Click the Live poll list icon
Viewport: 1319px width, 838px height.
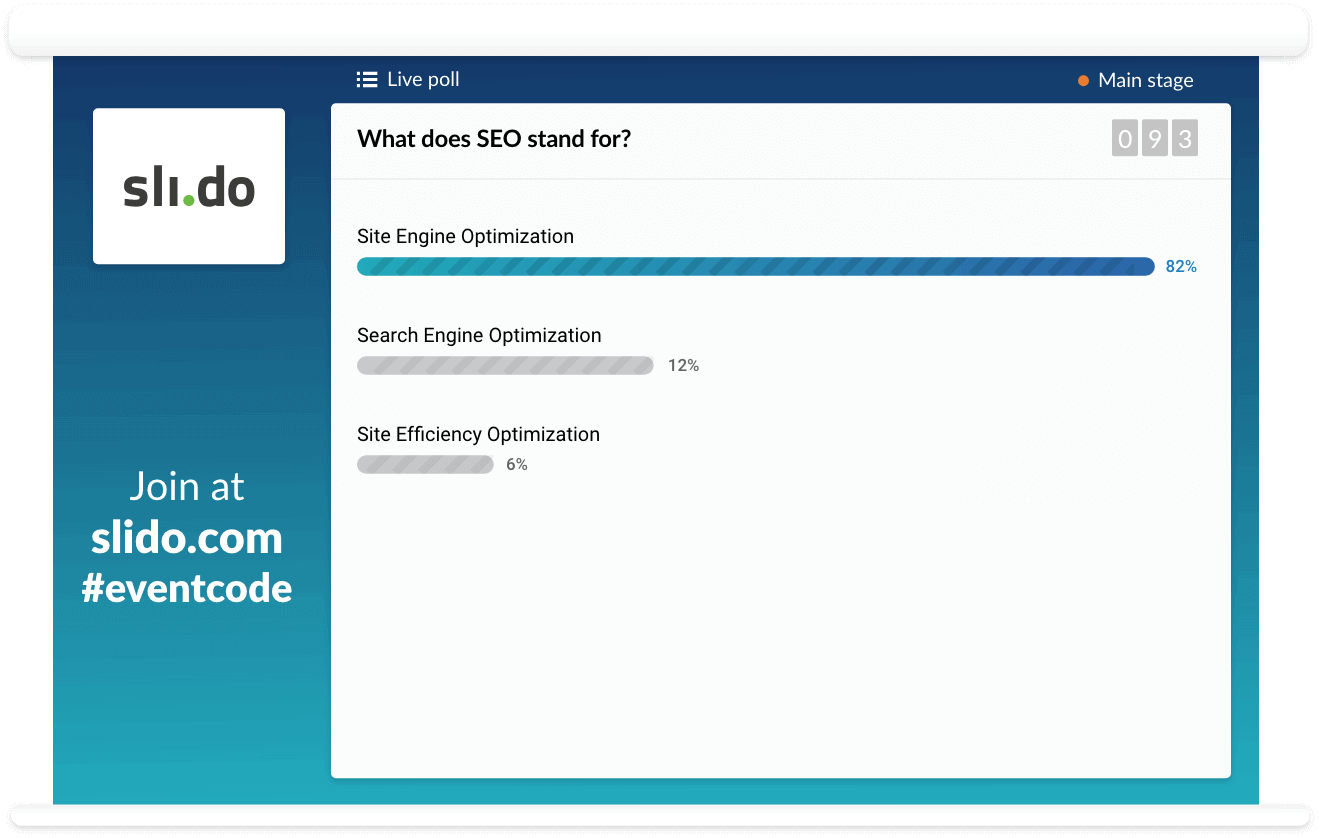[x=367, y=80]
